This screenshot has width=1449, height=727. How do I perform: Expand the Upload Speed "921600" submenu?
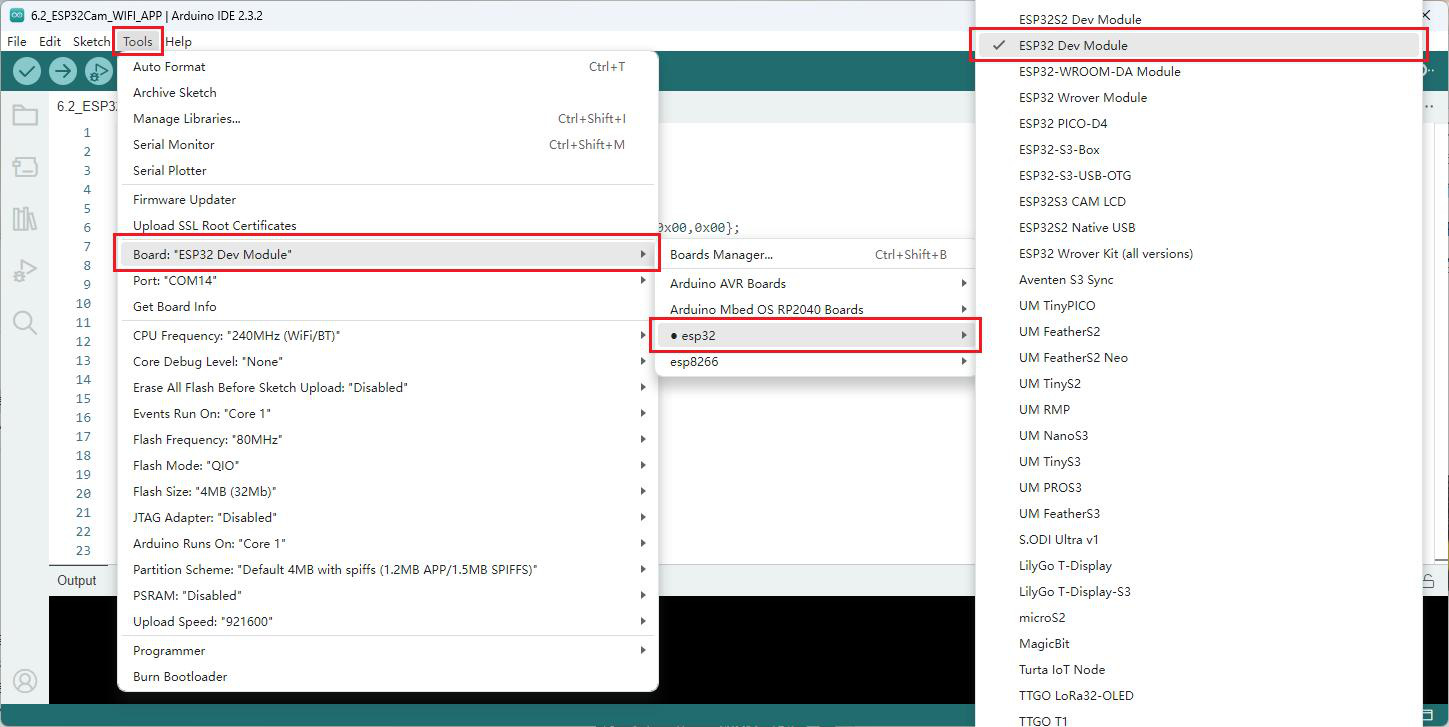[388, 622]
